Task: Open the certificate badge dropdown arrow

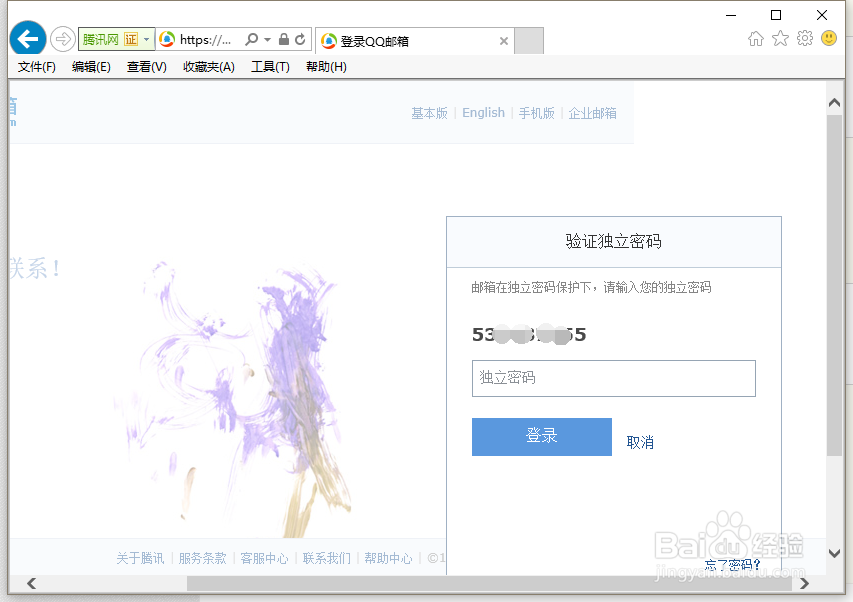Action: click(x=147, y=39)
